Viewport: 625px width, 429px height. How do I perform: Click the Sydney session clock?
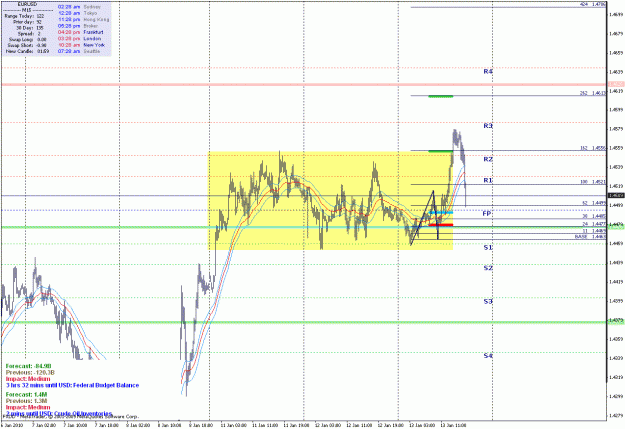click(79, 7)
